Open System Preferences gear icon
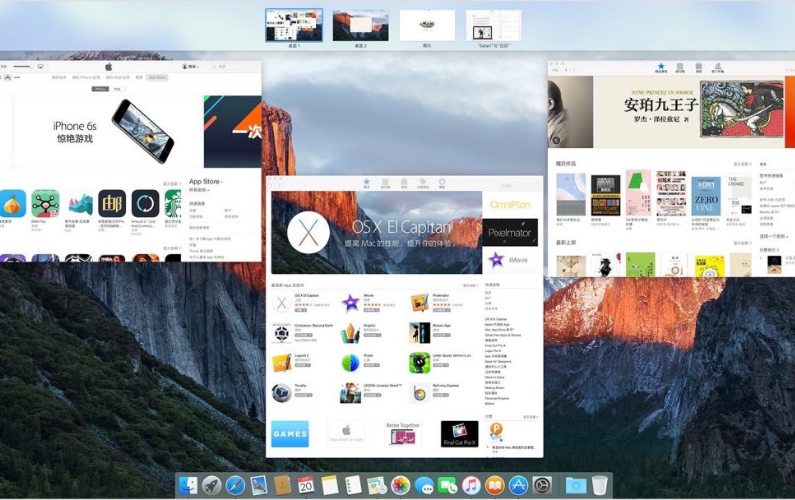The height and width of the screenshot is (500, 795). (542, 485)
